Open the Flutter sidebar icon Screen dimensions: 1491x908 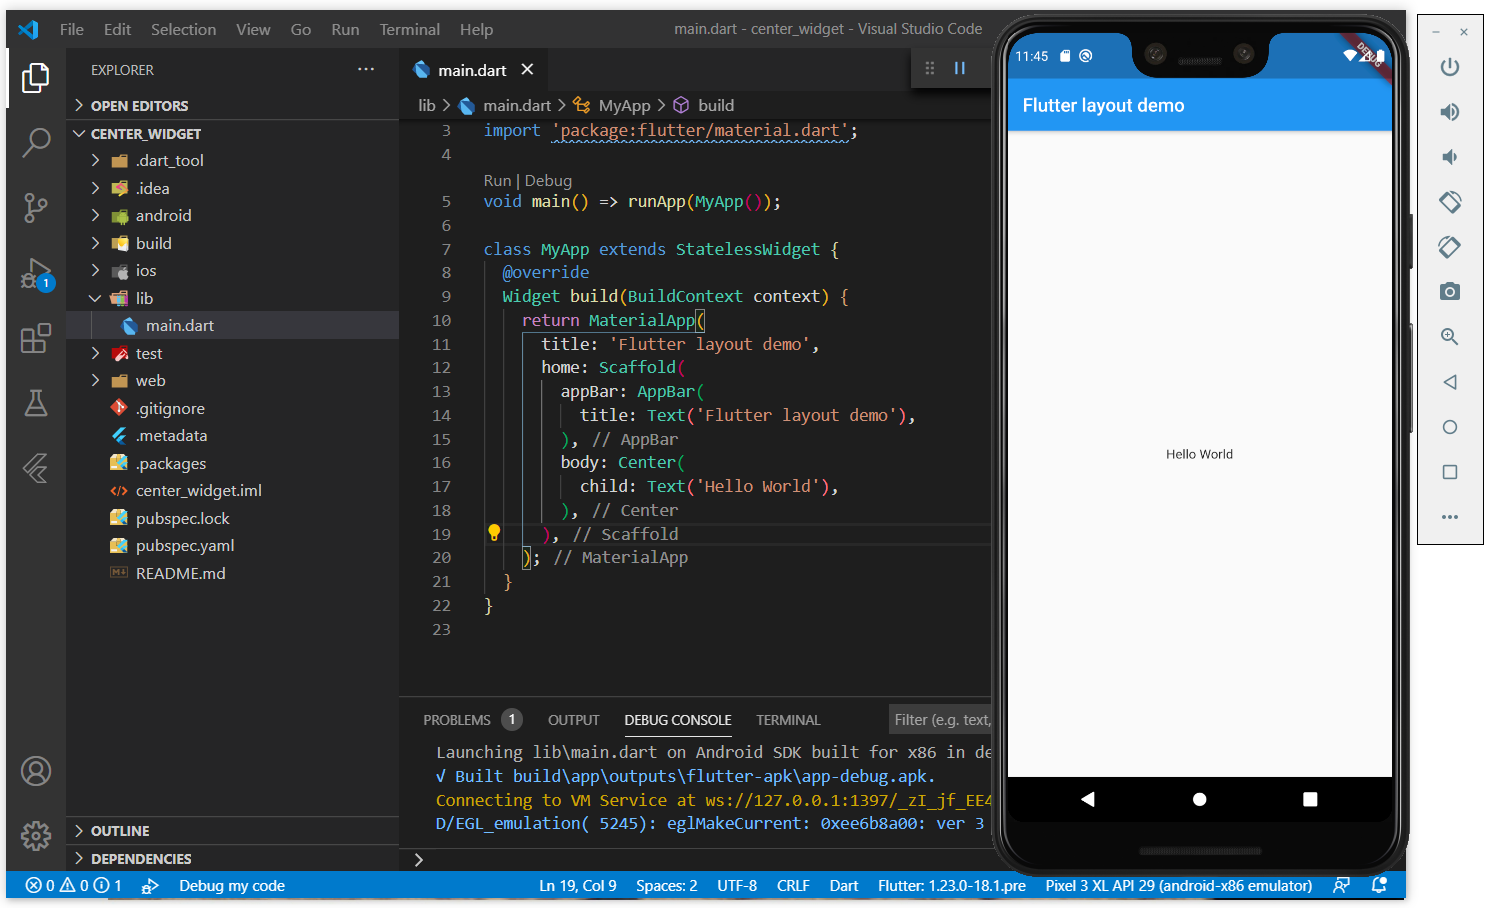[36, 468]
